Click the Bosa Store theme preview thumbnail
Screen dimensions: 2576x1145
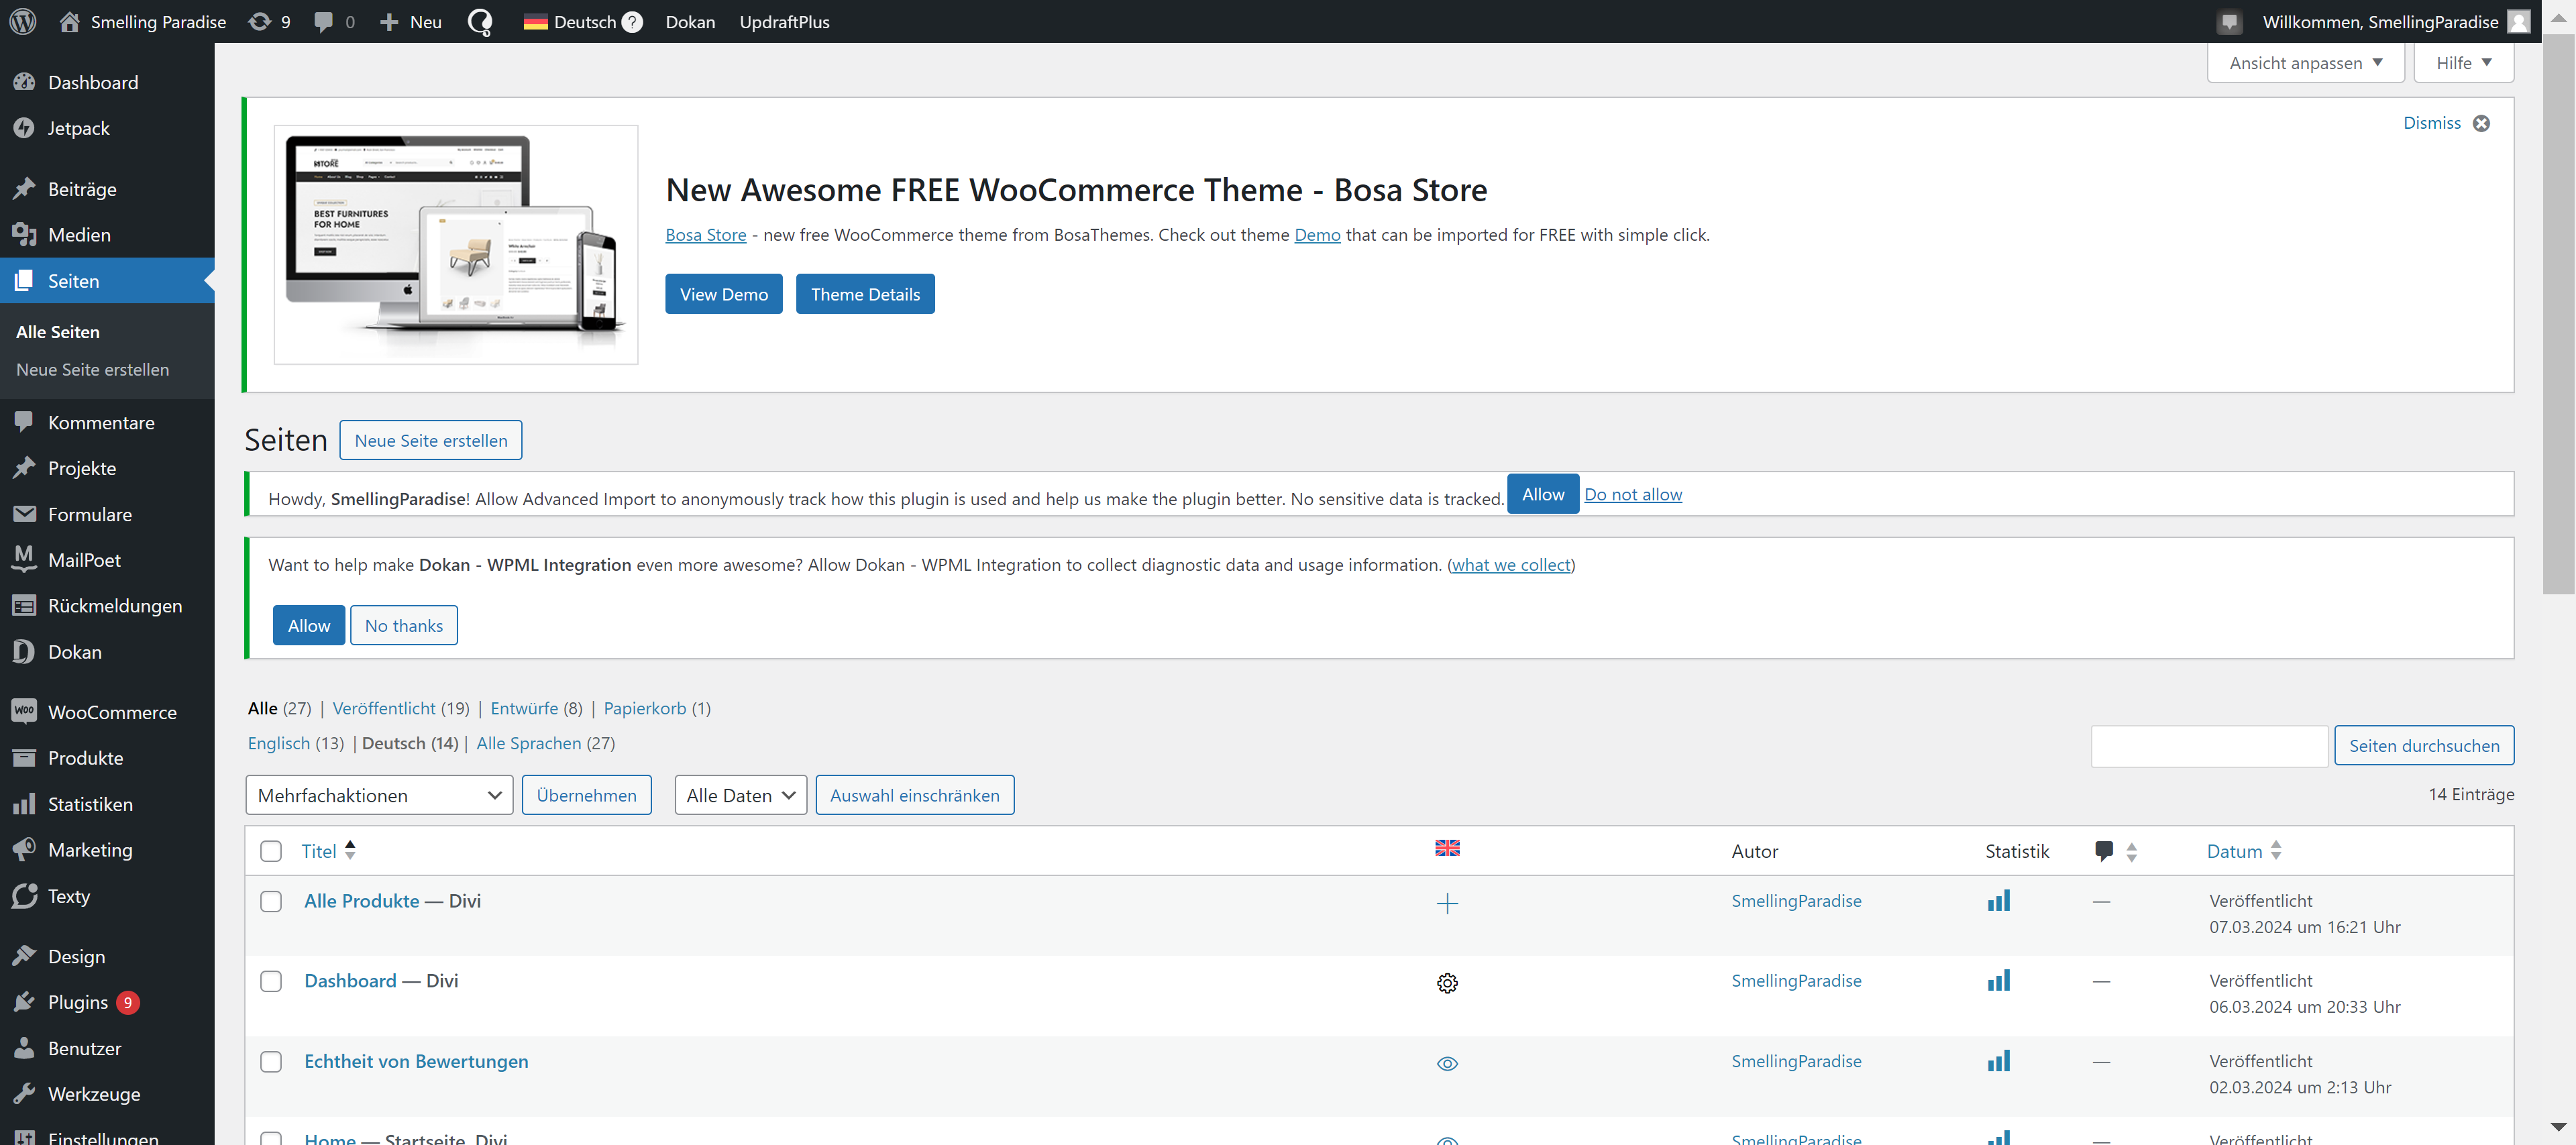[x=456, y=245]
